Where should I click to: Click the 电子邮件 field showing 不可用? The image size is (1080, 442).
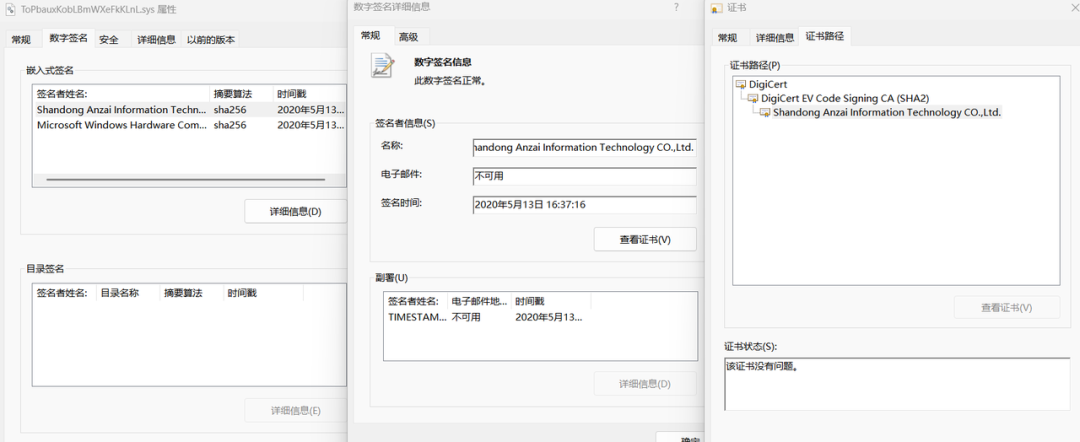[584, 176]
